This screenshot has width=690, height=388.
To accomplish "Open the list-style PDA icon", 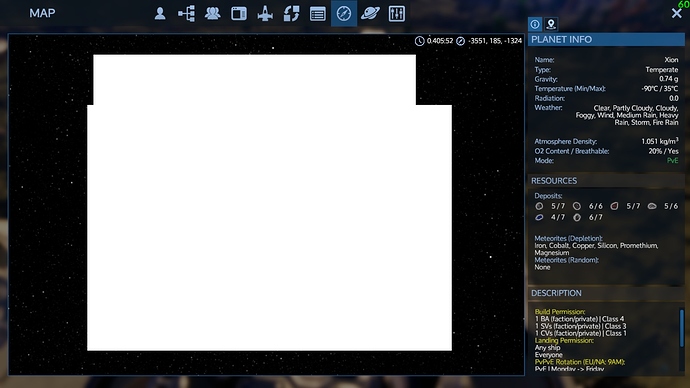I will 318,14.
